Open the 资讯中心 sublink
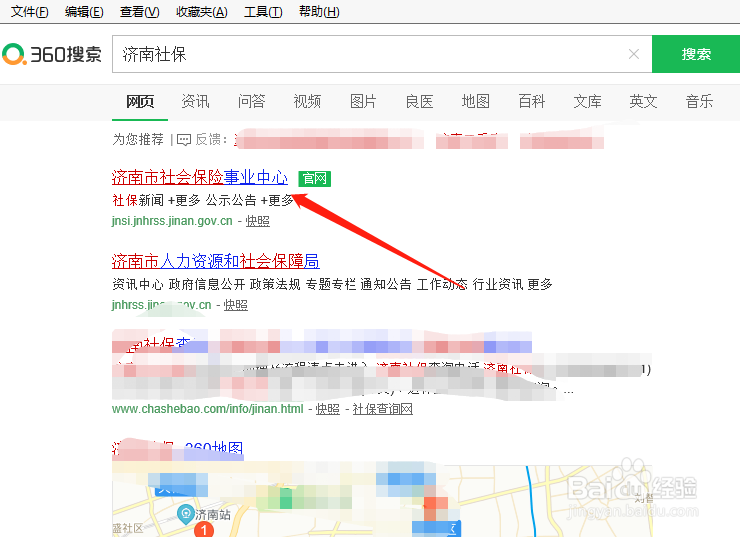Viewport: 740px width, 537px height. pyautogui.click(x=138, y=285)
